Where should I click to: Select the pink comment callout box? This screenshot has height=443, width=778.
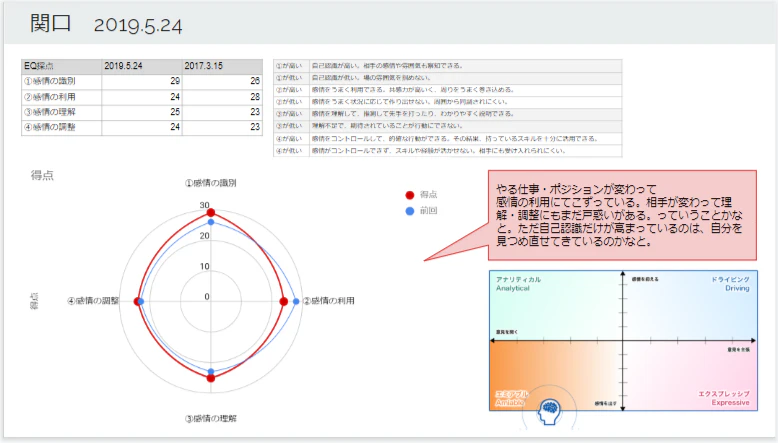(x=622, y=215)
